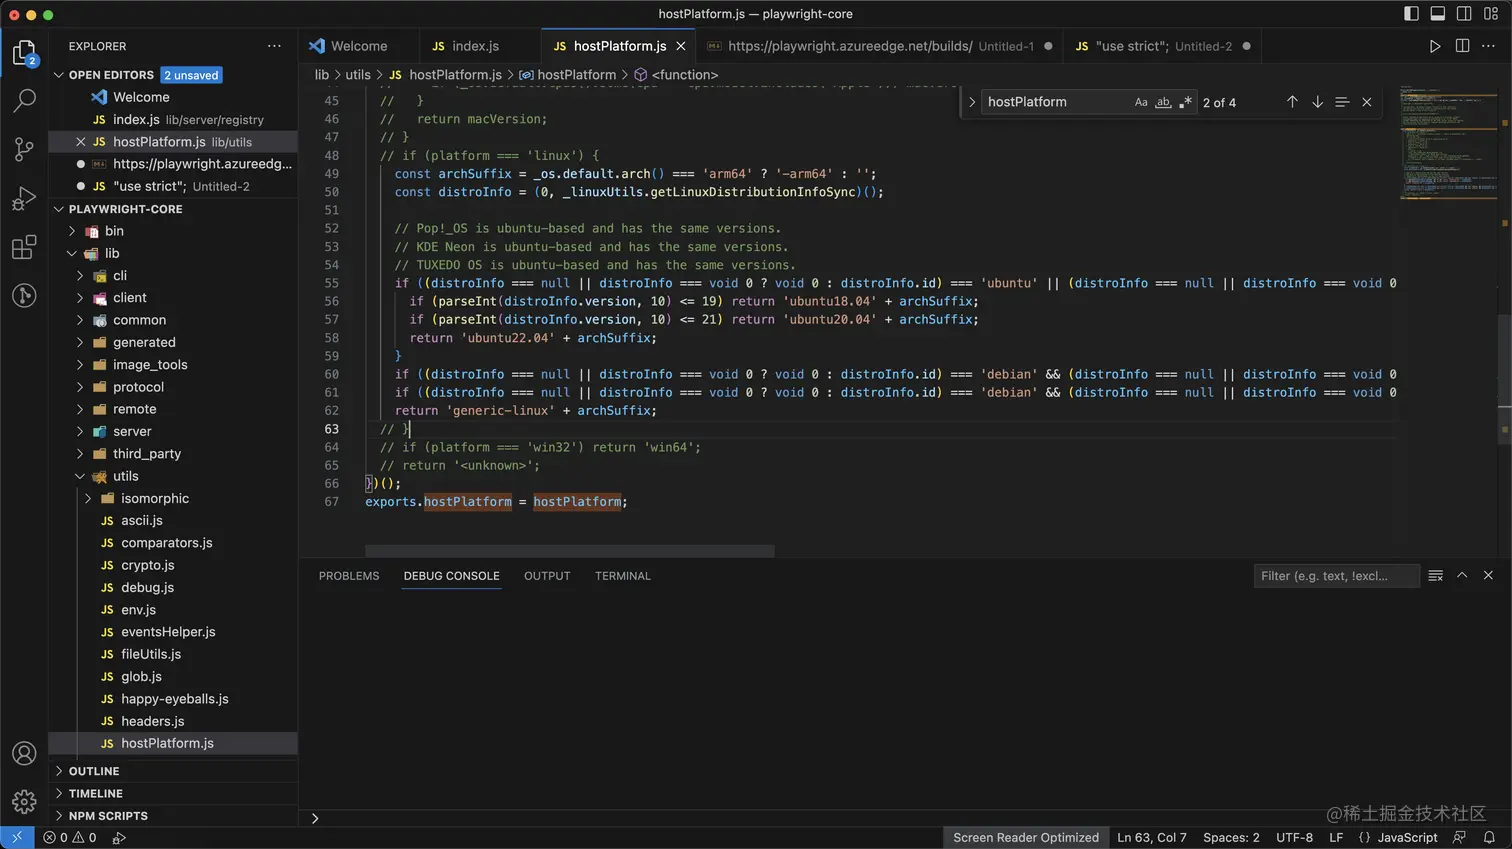Toggle Match Whole Word in find widget
The width and height of the screenshot is (1512, 849).
[x=1163, y=102]
